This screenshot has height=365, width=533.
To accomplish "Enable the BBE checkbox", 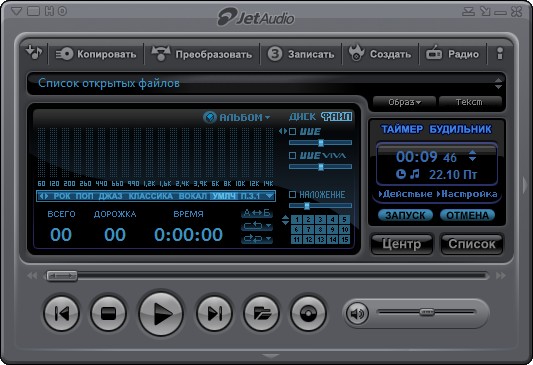I will (292, 132).
